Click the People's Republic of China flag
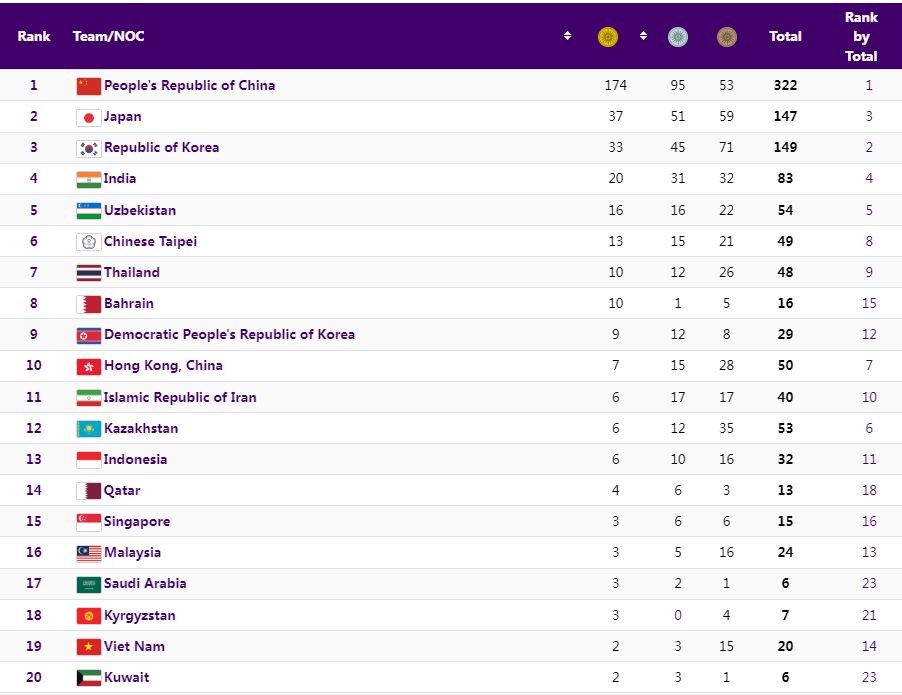The width and height of the screenshot is (902, 695). 88,86
